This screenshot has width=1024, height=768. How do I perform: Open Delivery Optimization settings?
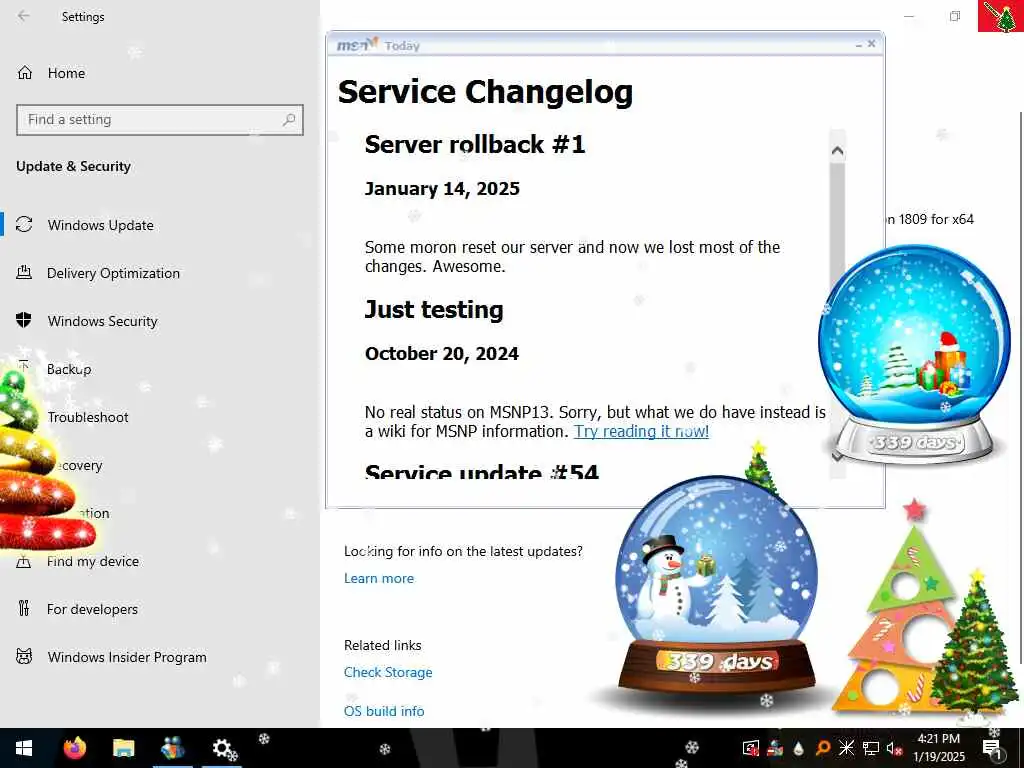113,273
